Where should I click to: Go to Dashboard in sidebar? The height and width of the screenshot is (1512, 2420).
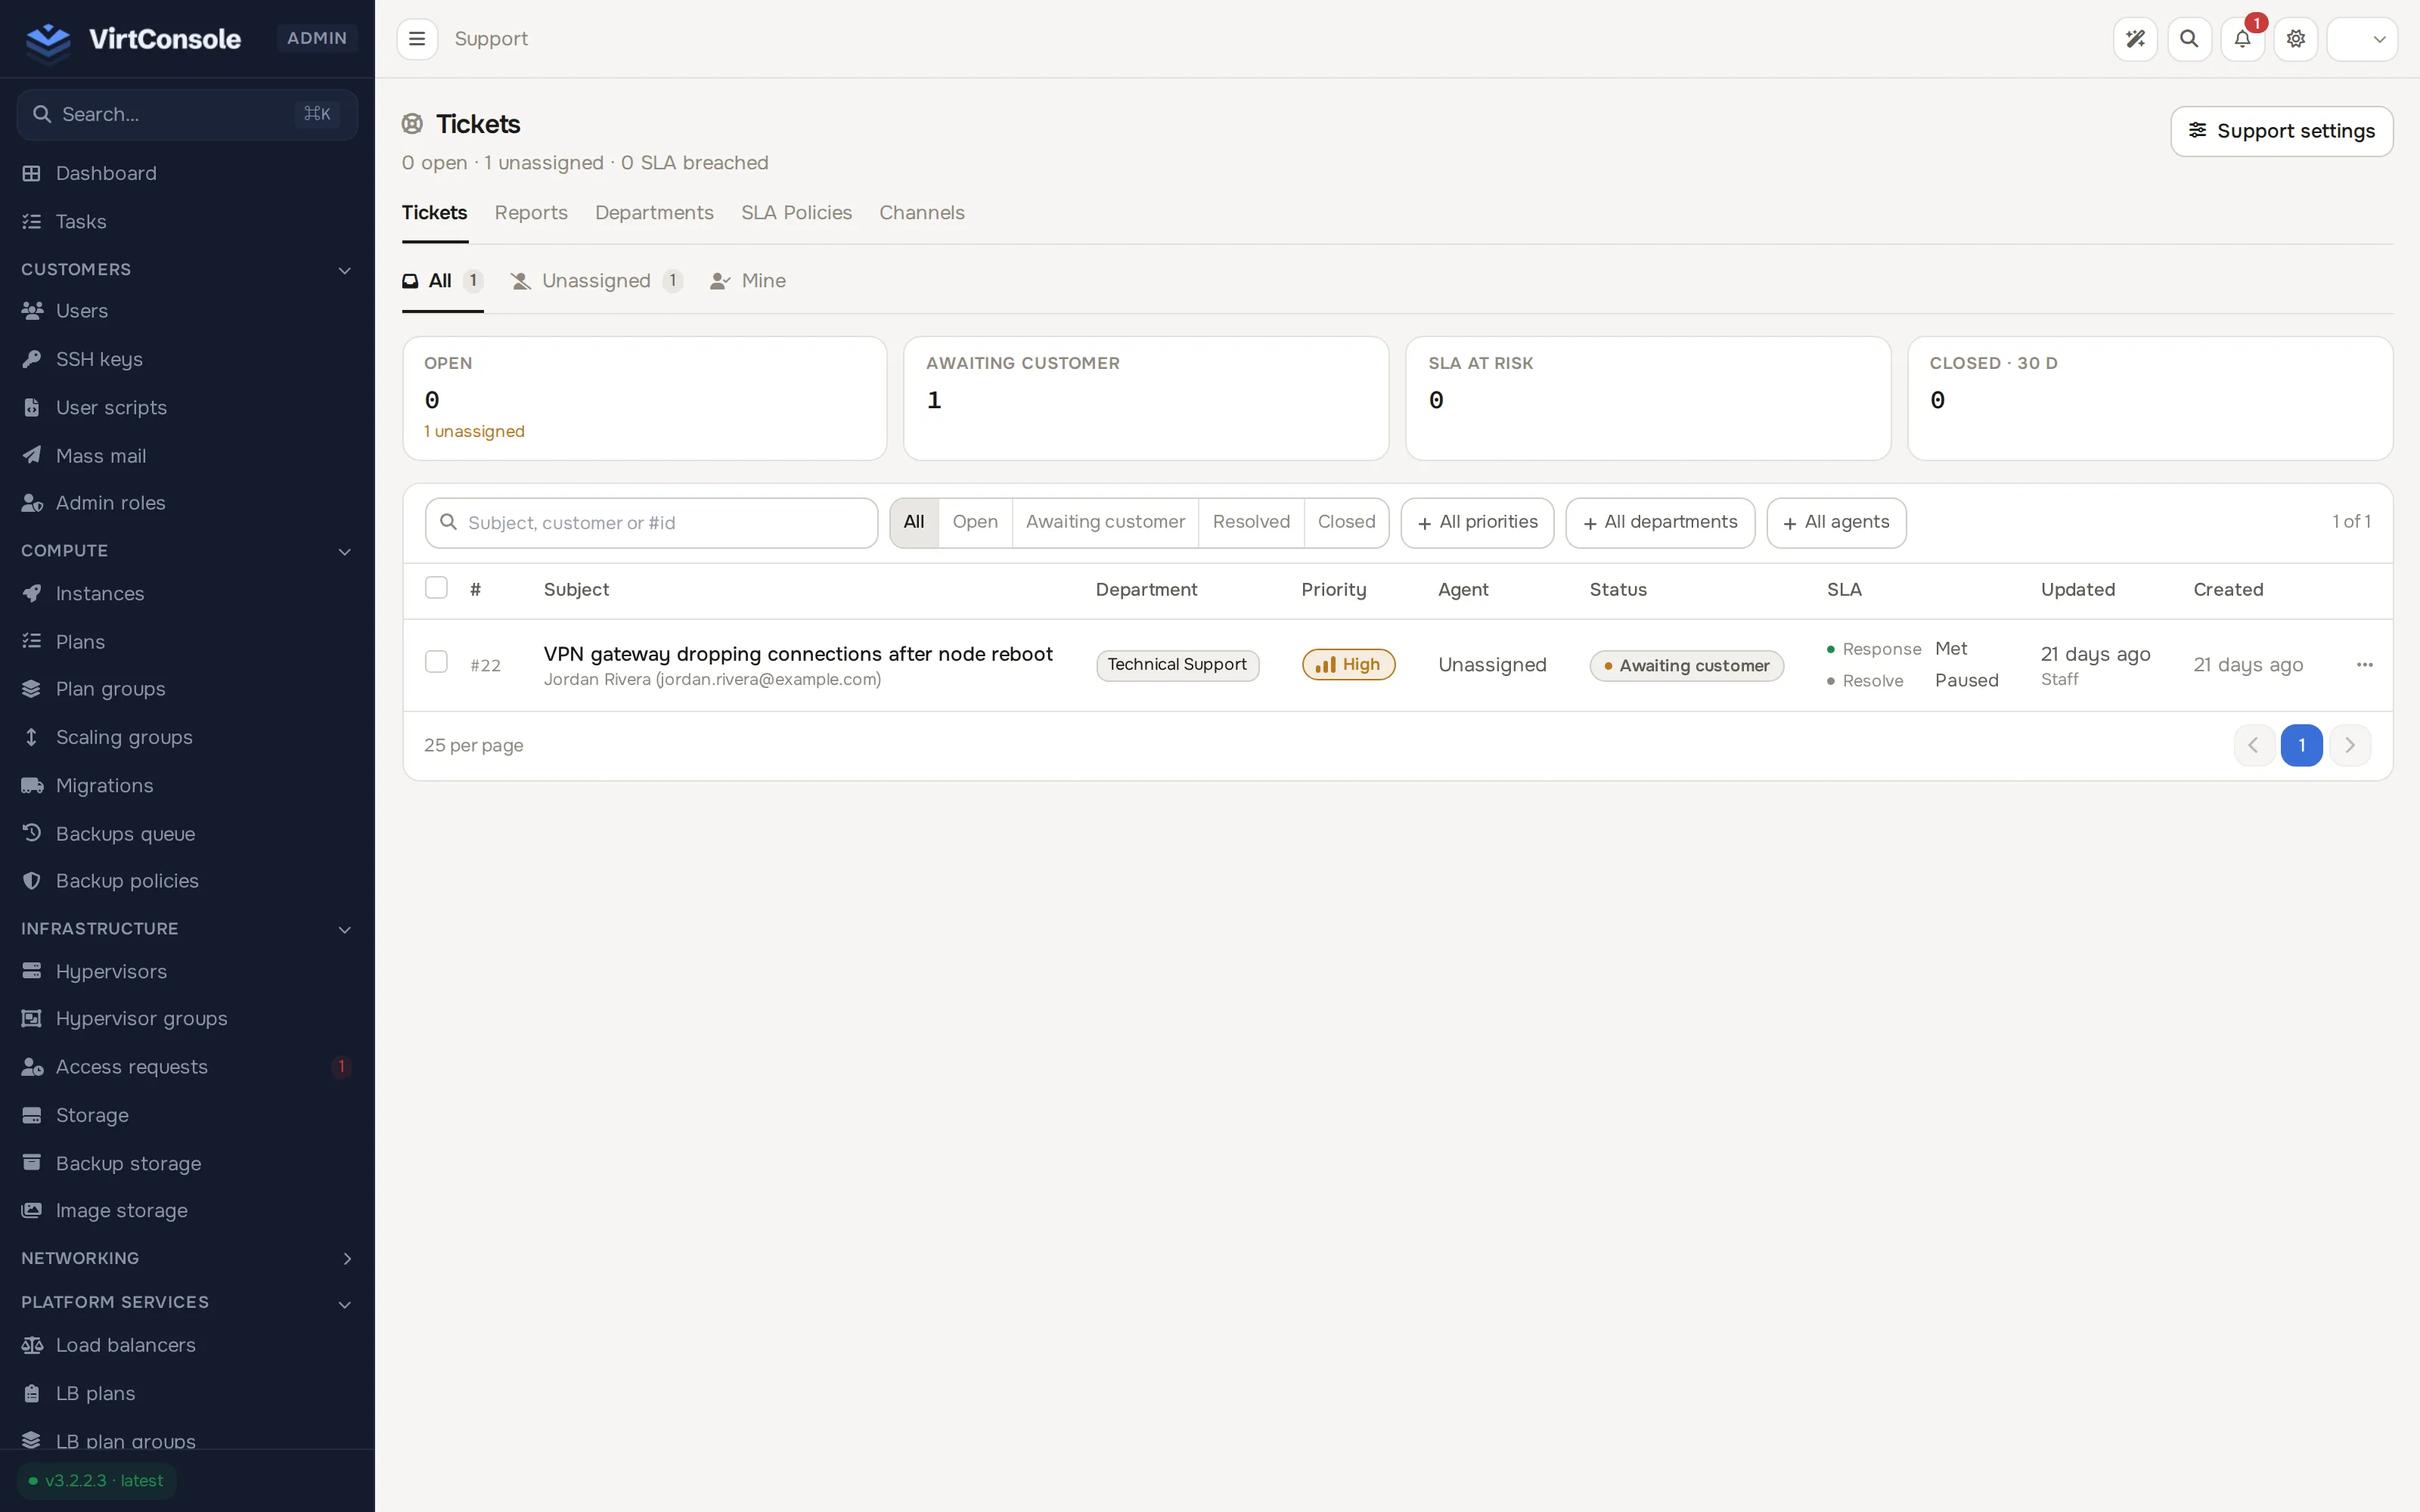click(187, 173)
